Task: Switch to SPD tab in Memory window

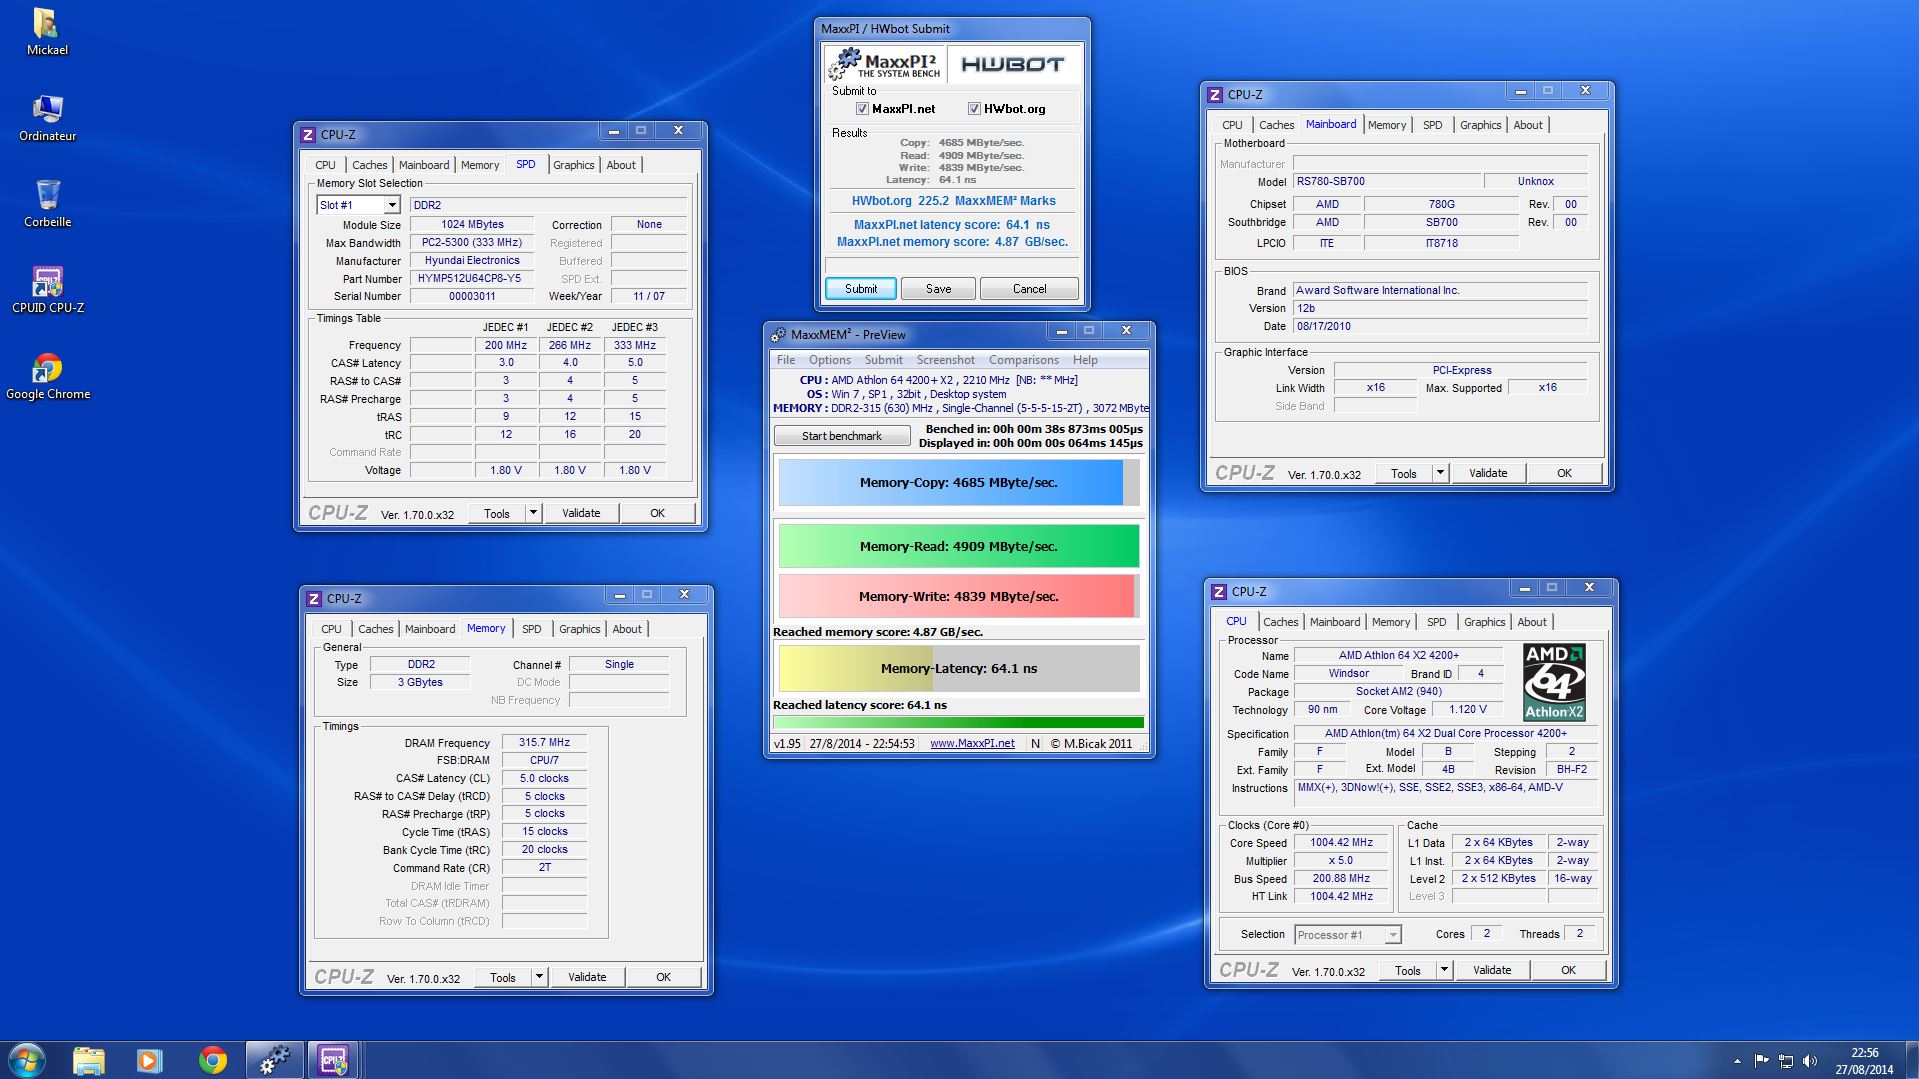Action: tap(531, 629)
